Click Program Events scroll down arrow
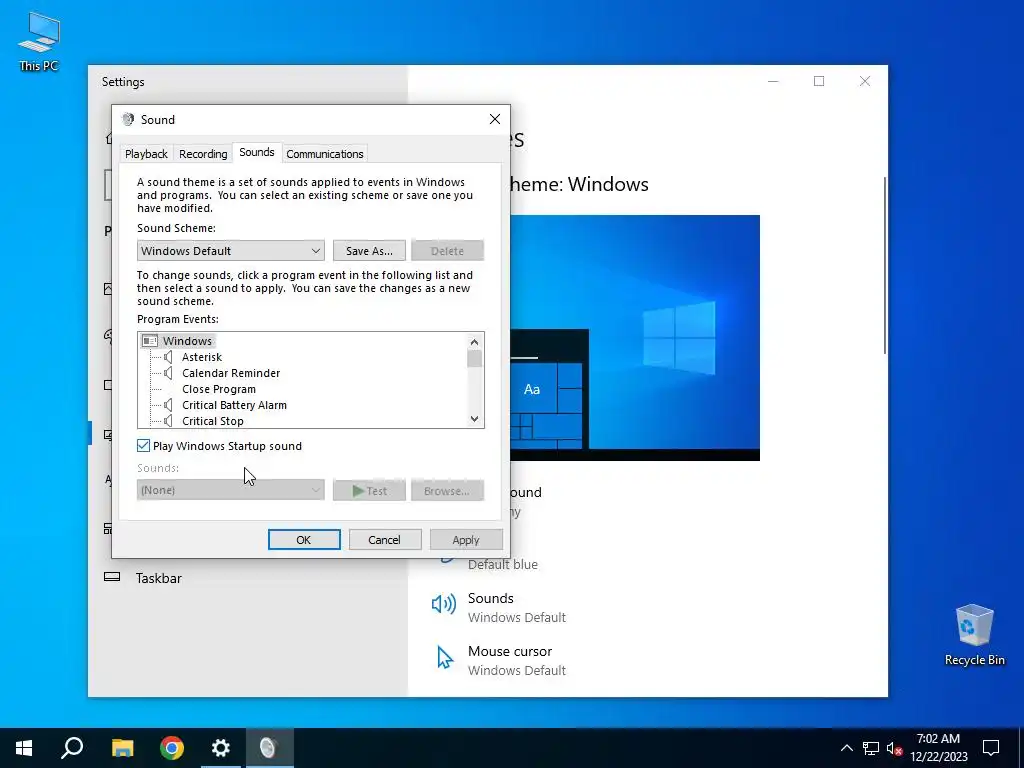The height and width of the screenshot is (768, 1024). pos(475,419)
